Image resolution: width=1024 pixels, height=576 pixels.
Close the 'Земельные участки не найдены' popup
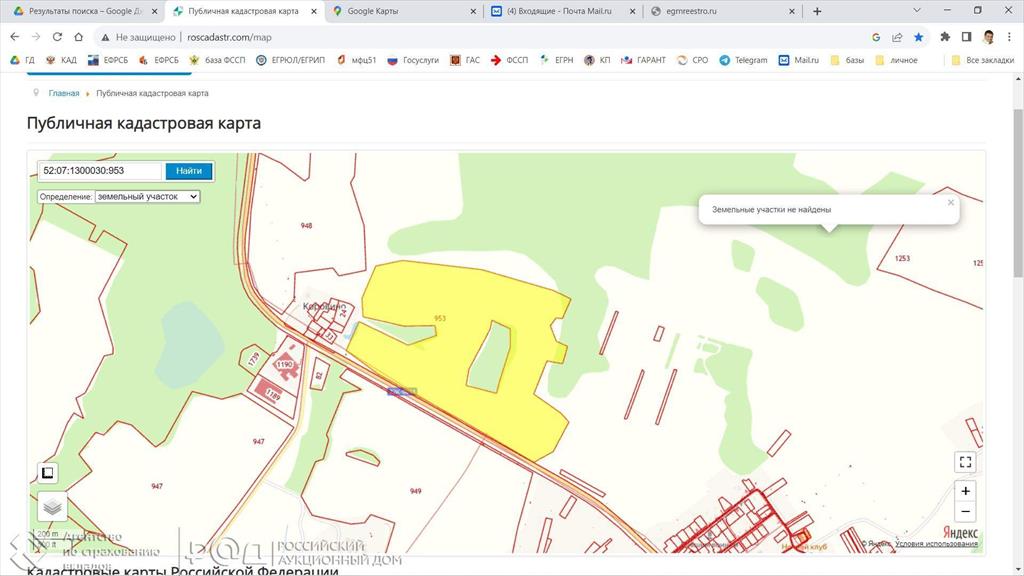(951, 202)
